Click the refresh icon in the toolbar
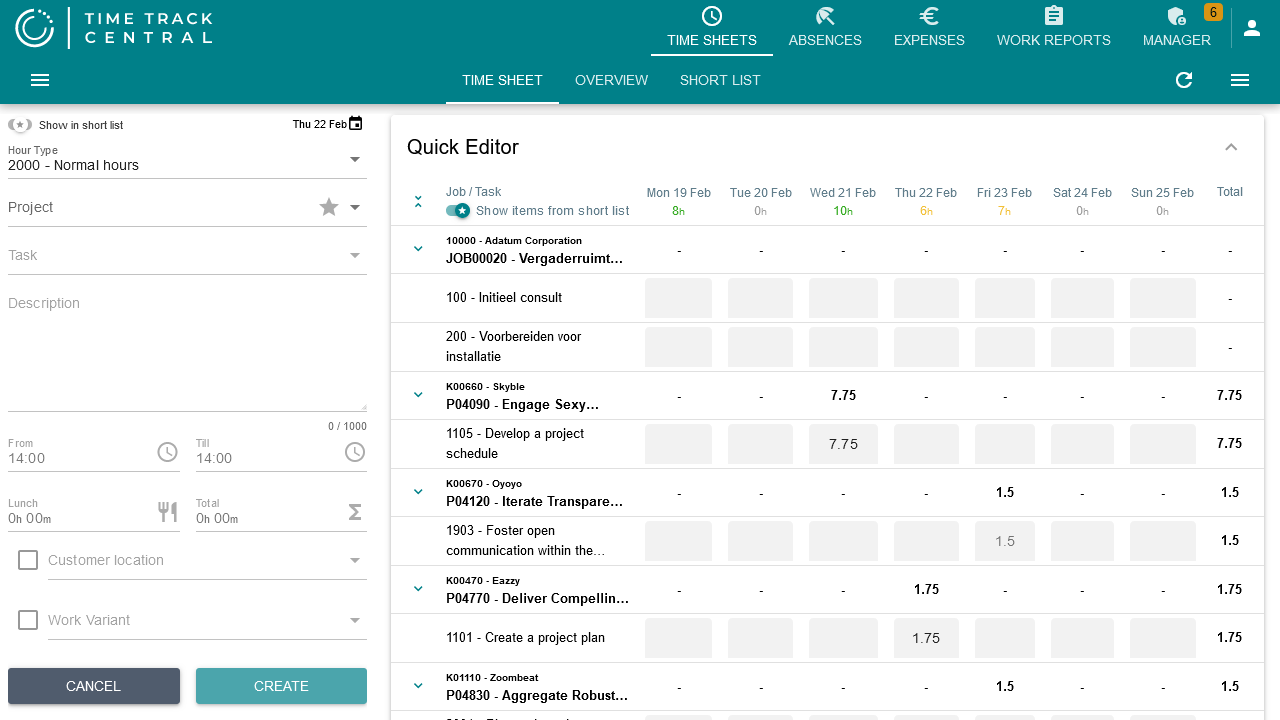Image resolution: width=1280 pixels, height=720 pixels. coord(1184,80)
